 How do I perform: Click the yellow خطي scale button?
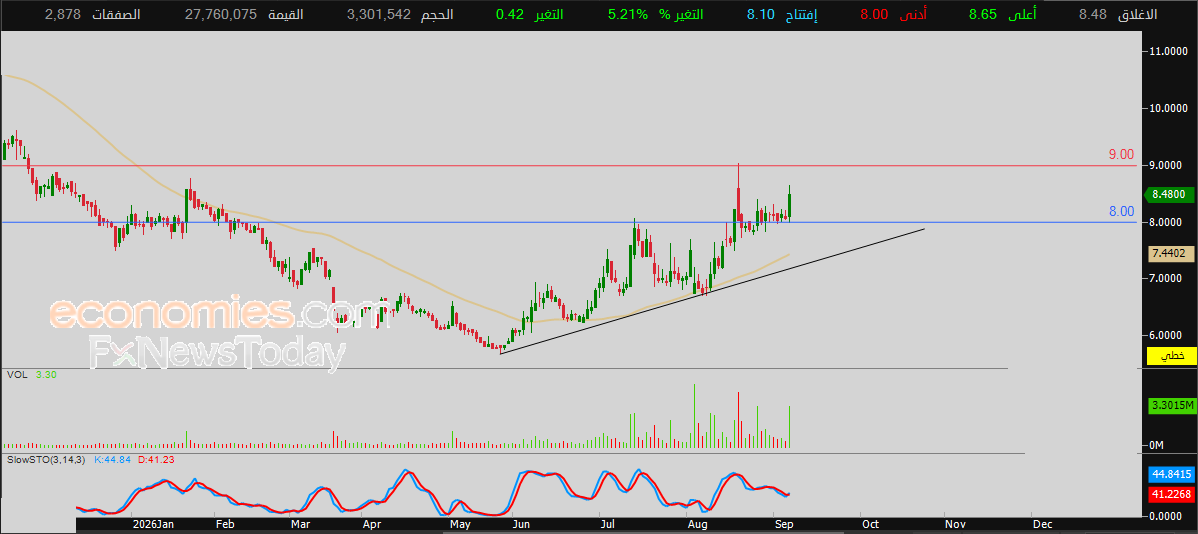tap(1170, 356)
